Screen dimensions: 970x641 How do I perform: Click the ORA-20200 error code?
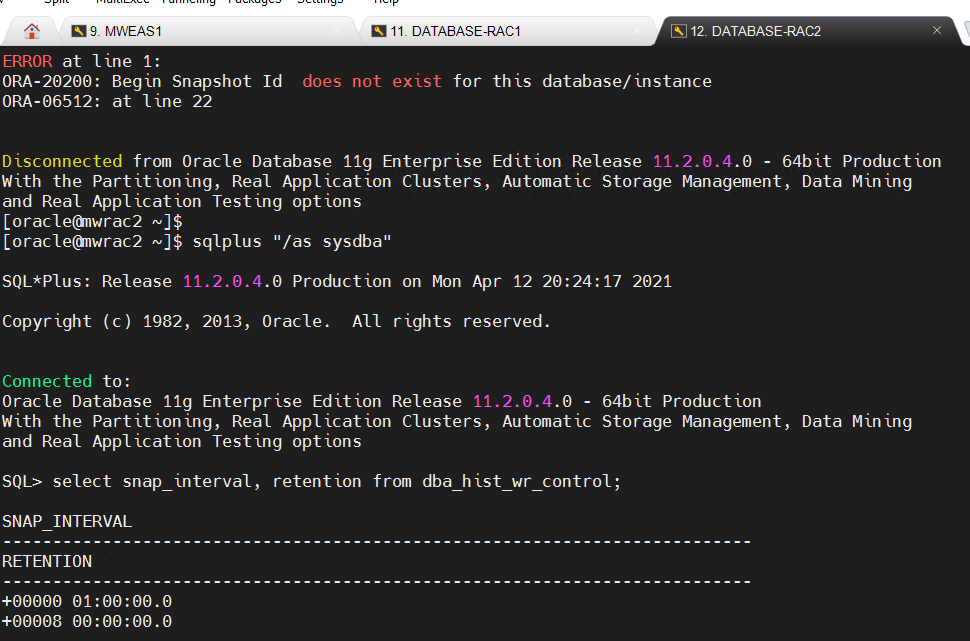pos(47,81)
